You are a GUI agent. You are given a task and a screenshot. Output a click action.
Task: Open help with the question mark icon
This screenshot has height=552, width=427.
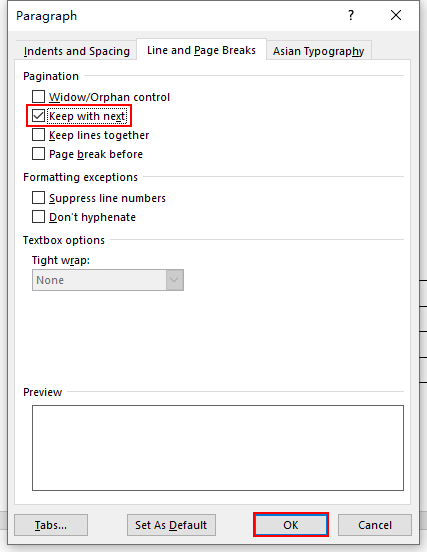coord(351,15)
